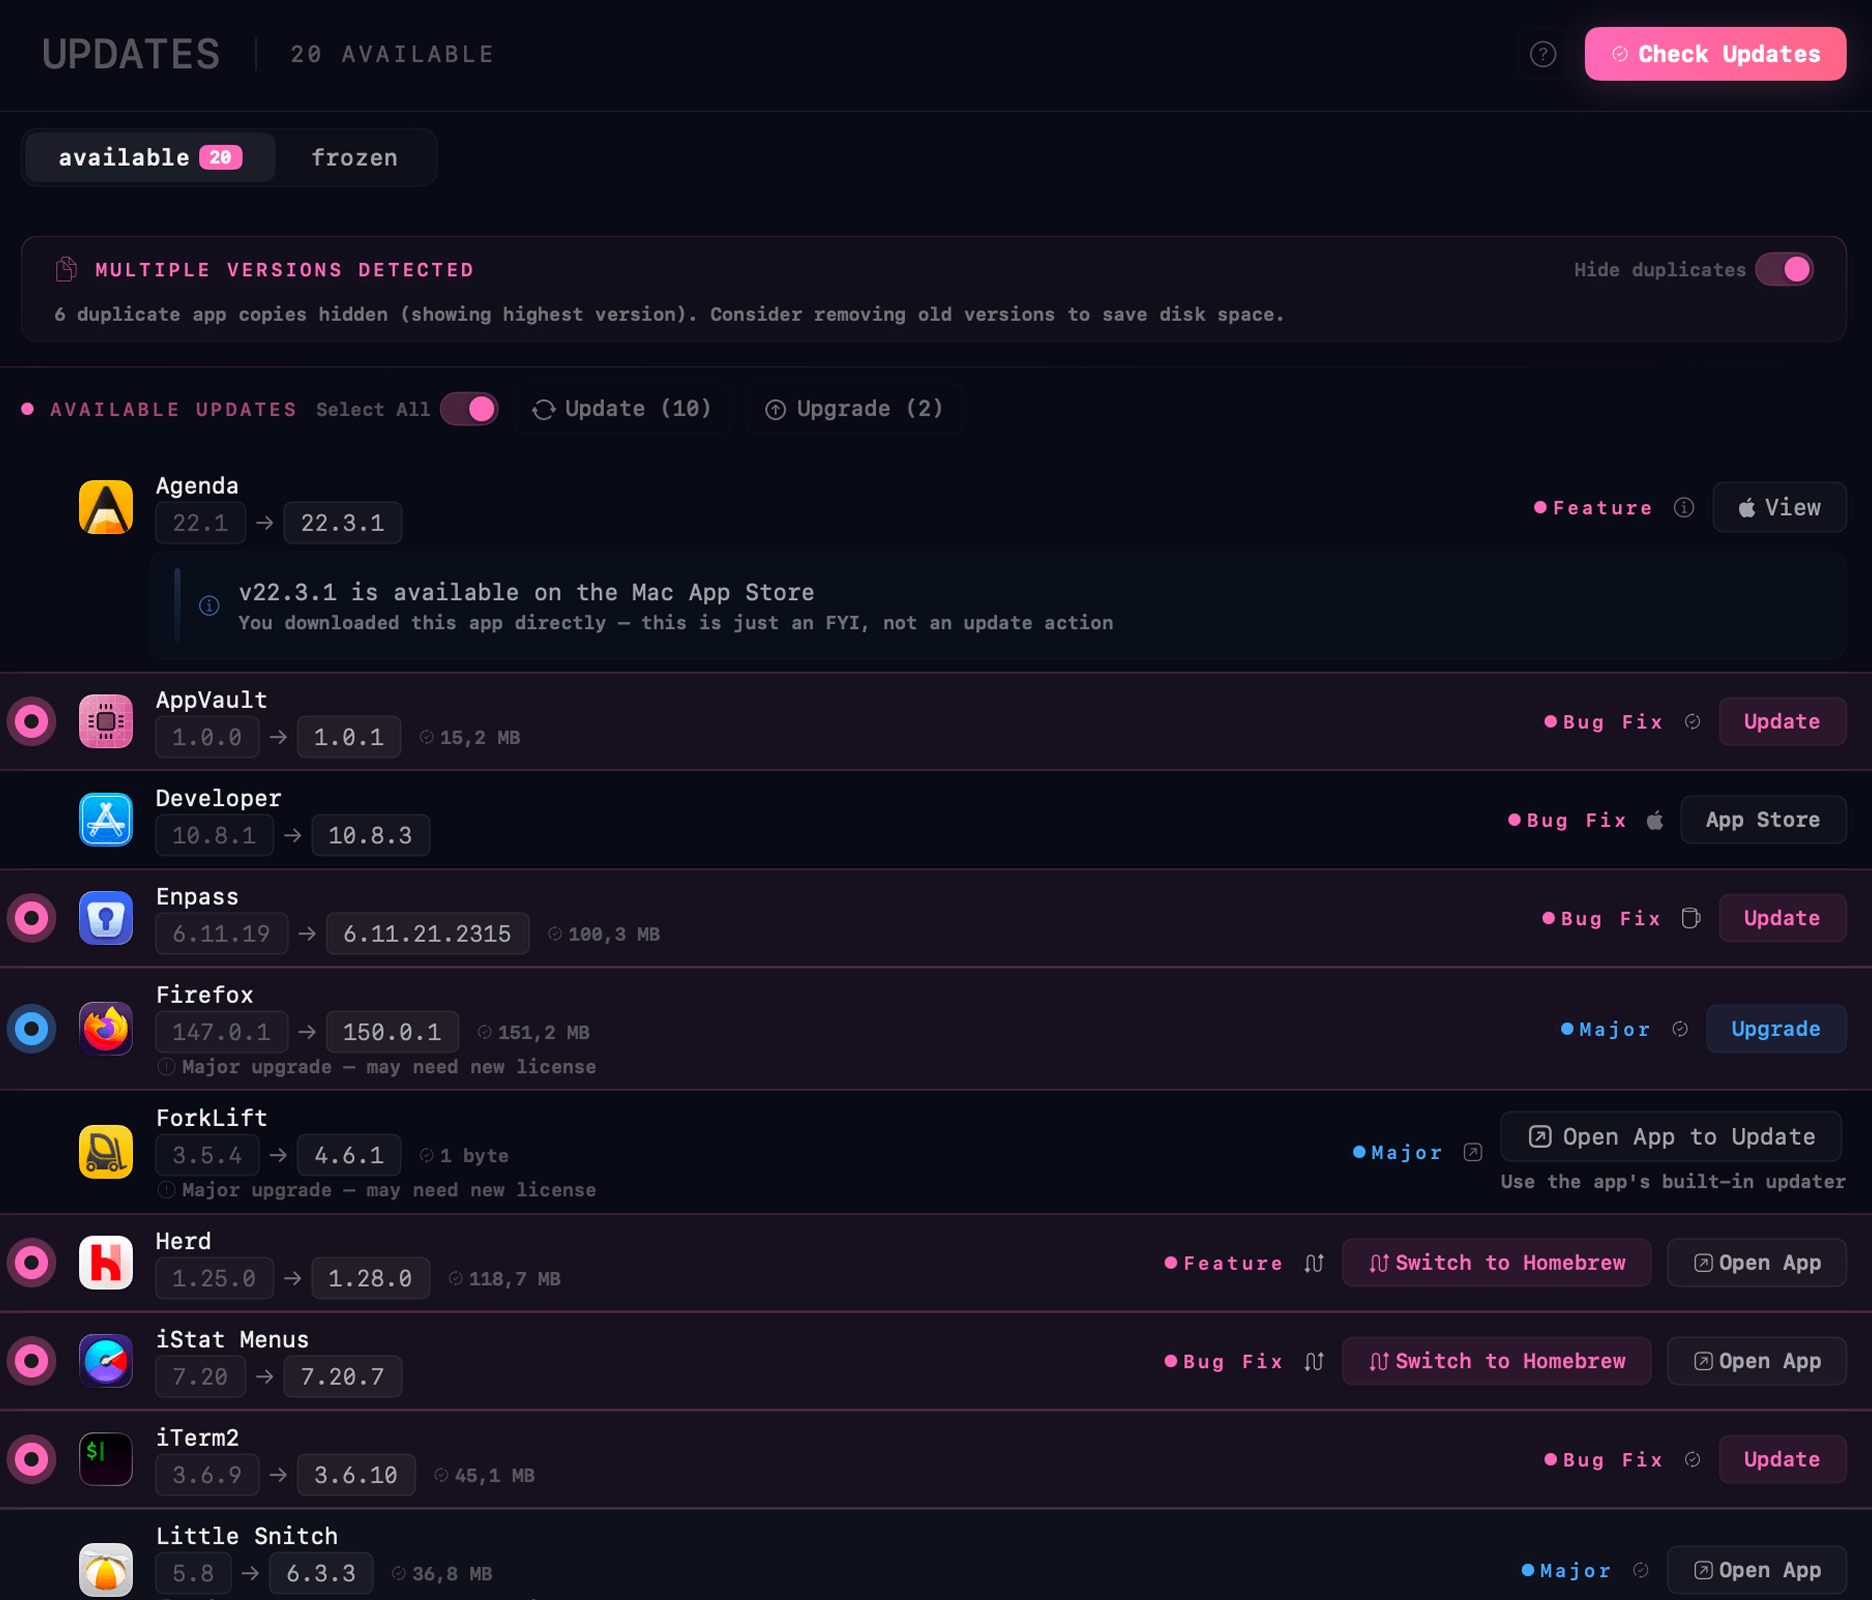Open App Store for Developer update
1872x1600 pixels.
tap(1763, 819)
